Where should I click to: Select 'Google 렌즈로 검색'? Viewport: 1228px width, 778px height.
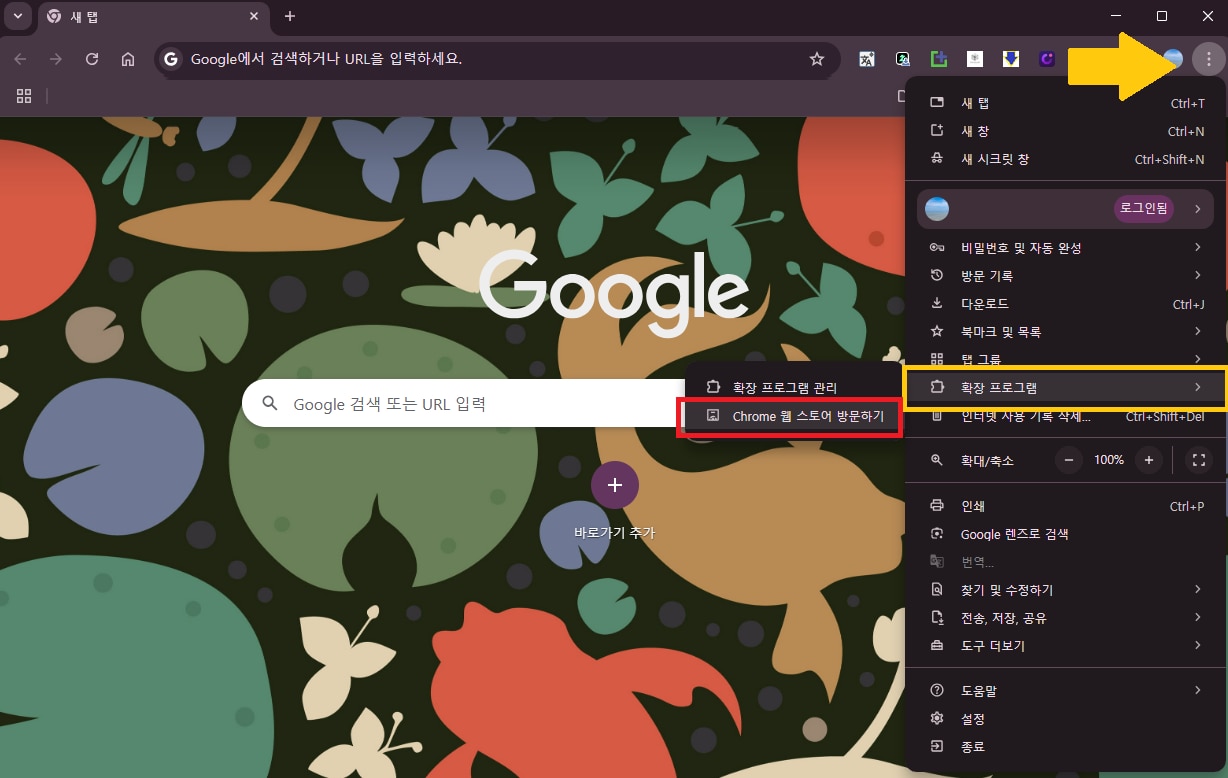[x=1066, y=534]
